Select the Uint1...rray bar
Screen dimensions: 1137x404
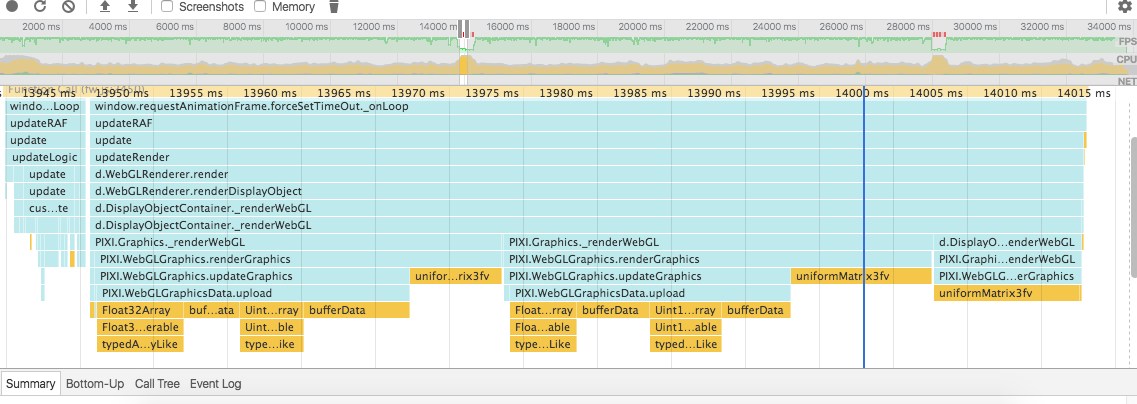tap(685, 310)
